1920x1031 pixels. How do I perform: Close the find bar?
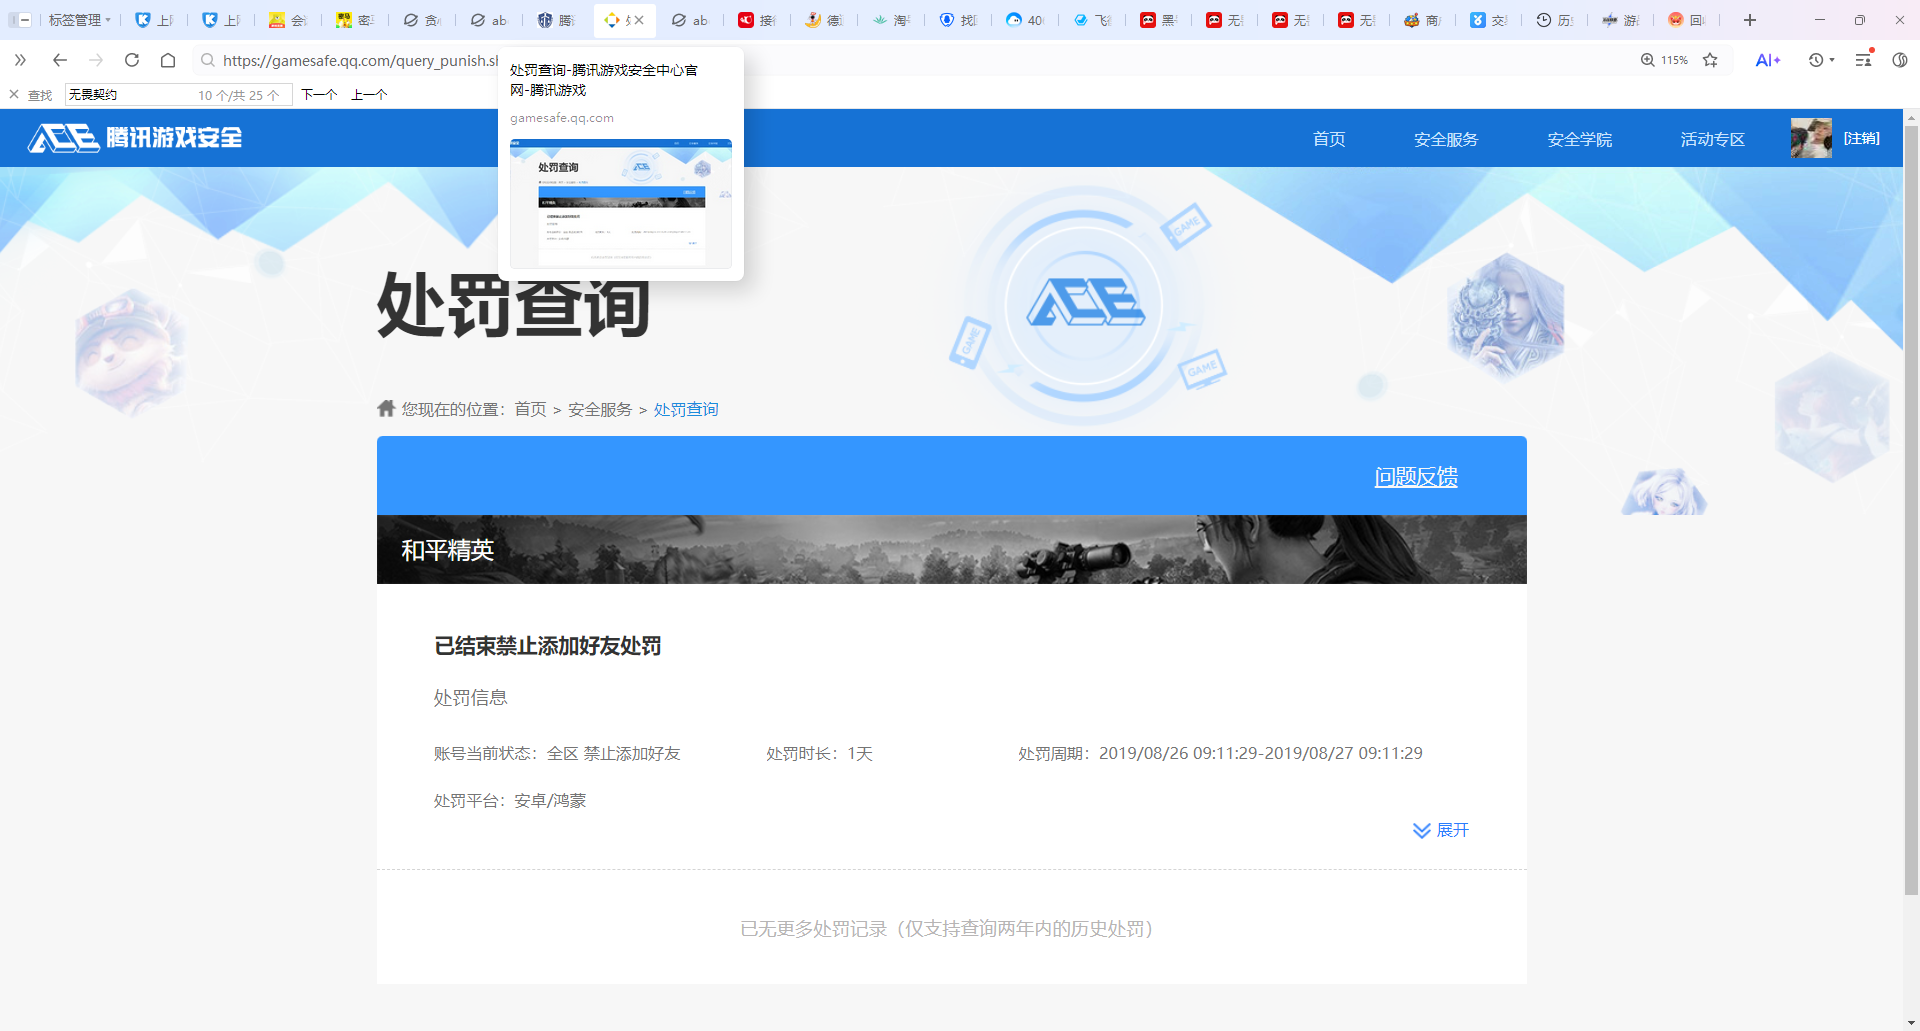pos(14,95)
